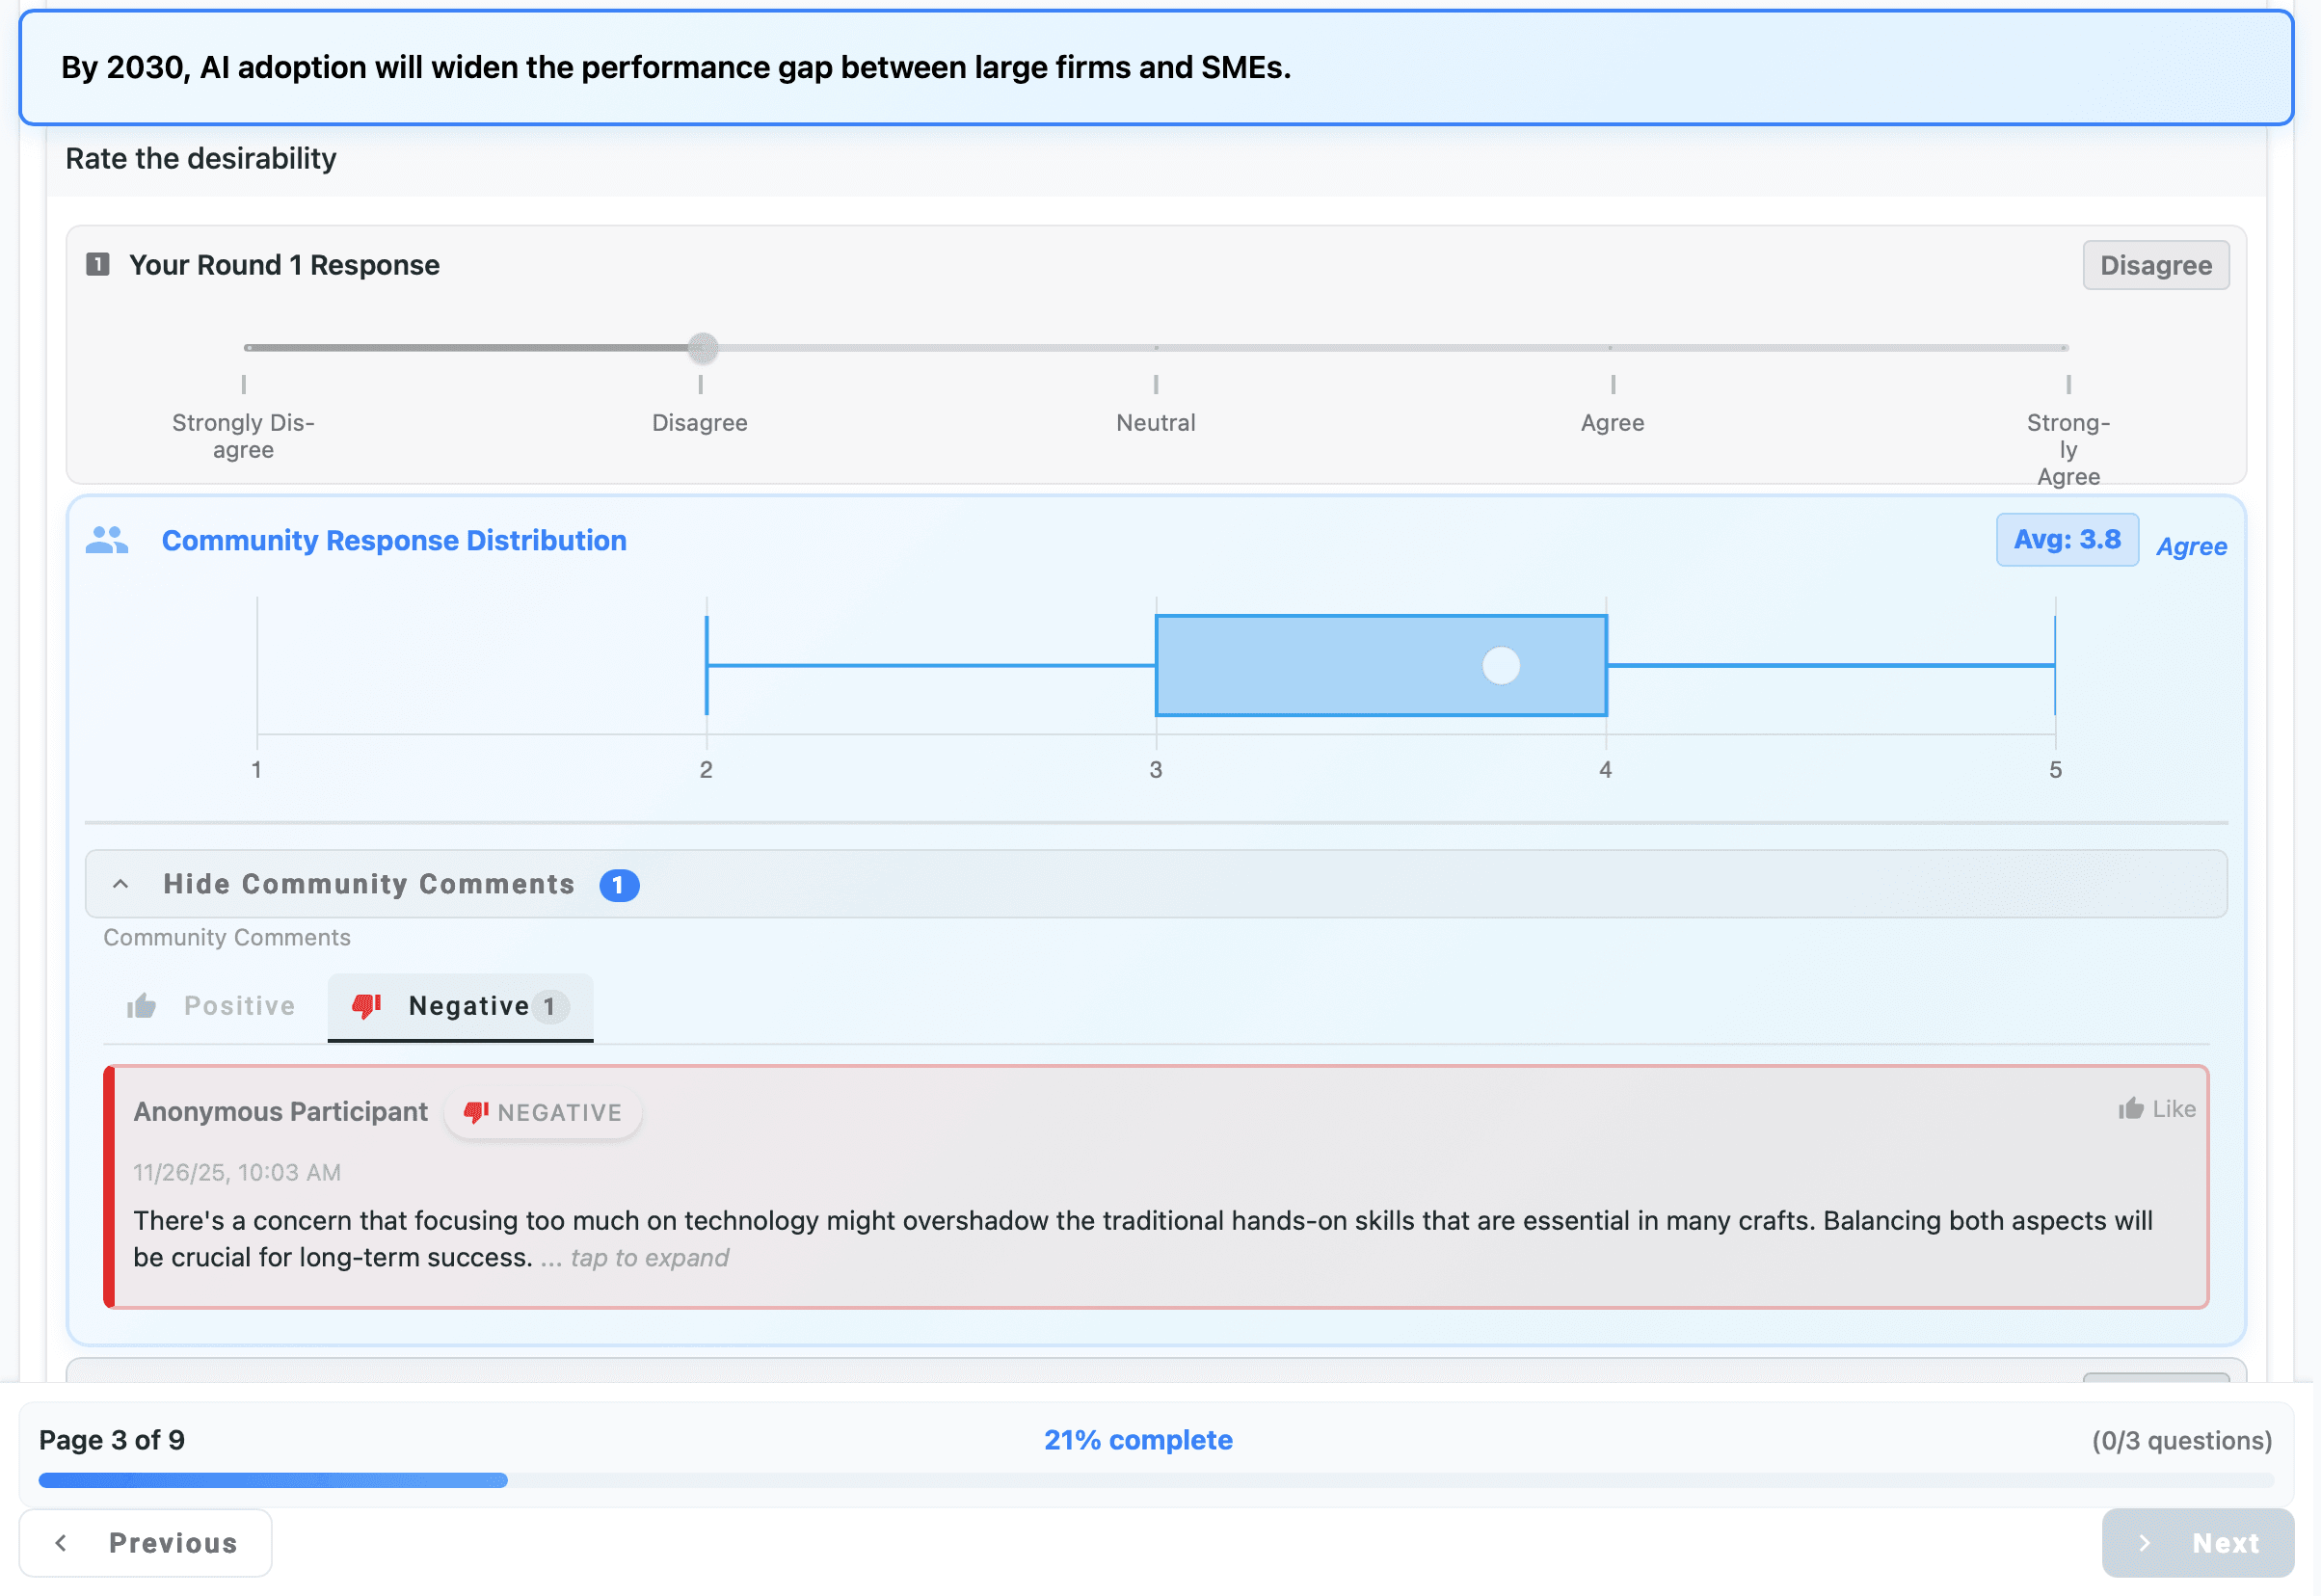The height and width of the screenshot is (1596, 2321).
Task: Expand the truncated comment via tap to expand
Action: [x=648, y=1258]
